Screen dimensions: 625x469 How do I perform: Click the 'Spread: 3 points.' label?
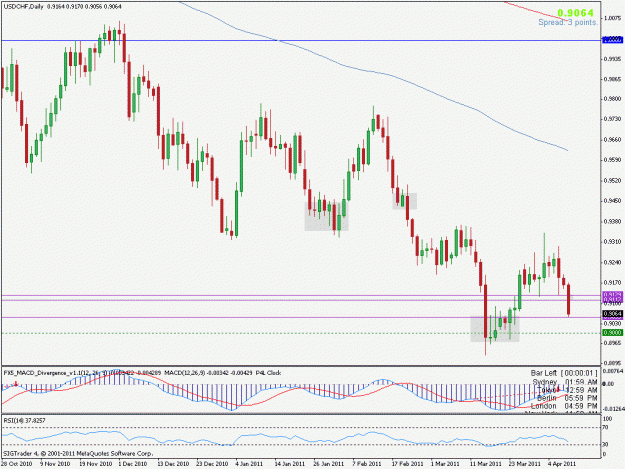568,22
